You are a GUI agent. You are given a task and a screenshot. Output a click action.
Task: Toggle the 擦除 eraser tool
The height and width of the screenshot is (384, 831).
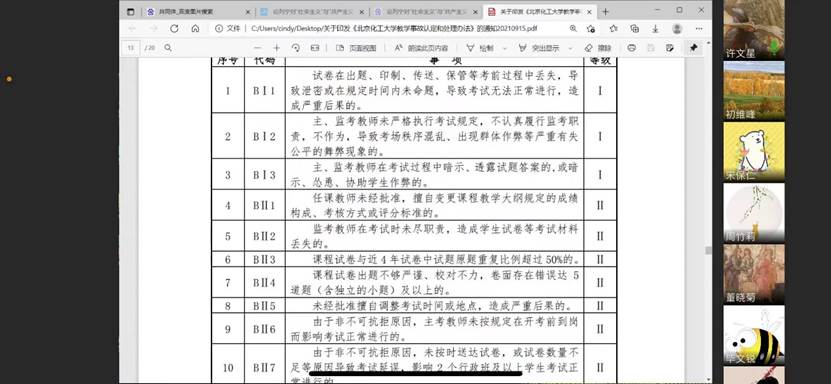point(598,48)
